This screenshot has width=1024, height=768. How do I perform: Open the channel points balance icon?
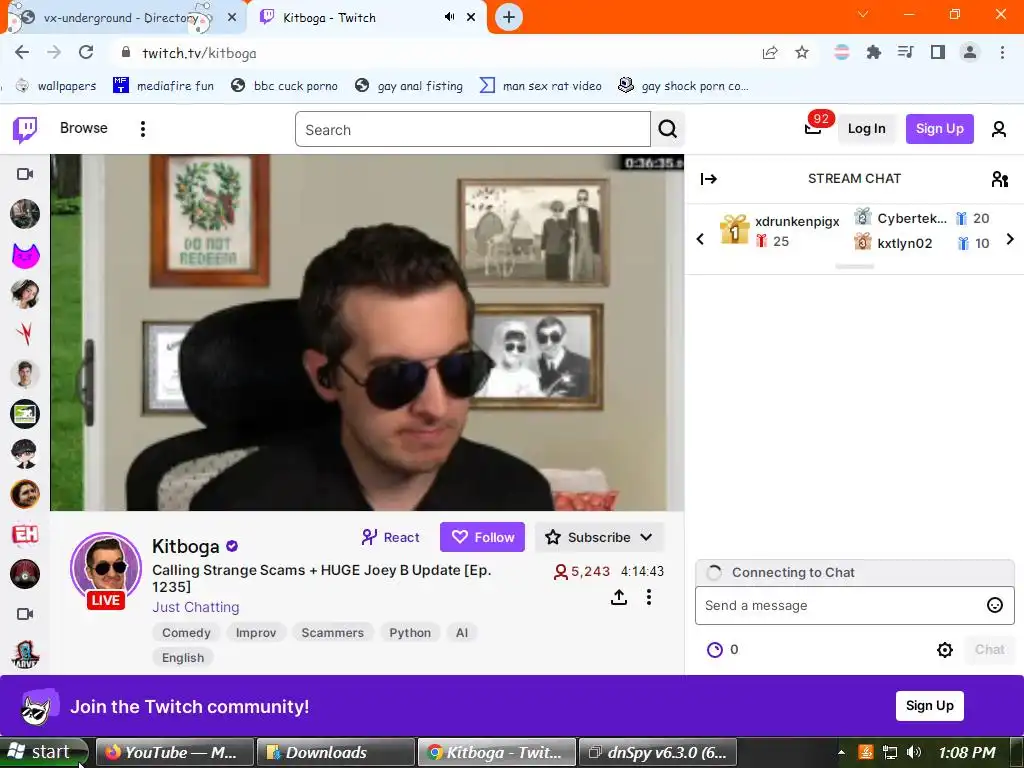click(x=715, y=649)
